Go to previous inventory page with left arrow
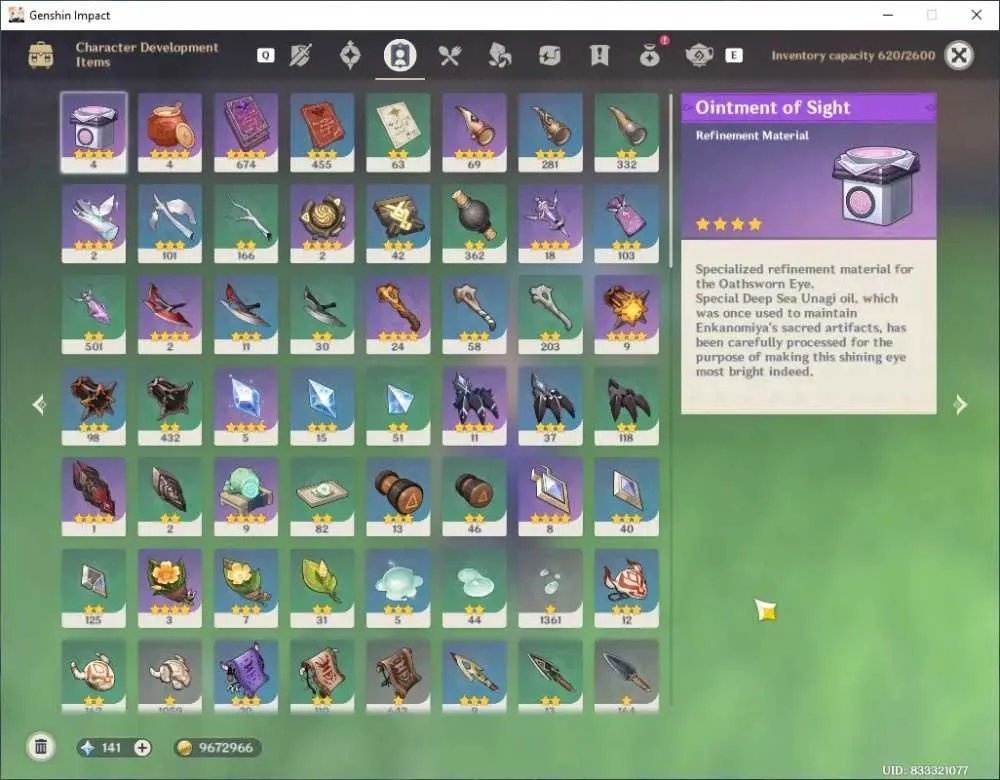The width and height of the screenshot is (1000, 780). point(40,404)
